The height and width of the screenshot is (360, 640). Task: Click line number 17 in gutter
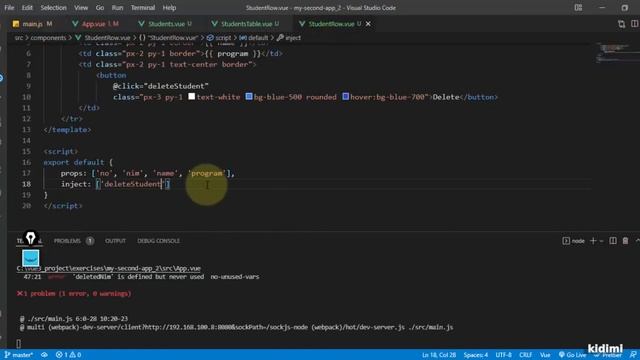[x=27, y=173]
